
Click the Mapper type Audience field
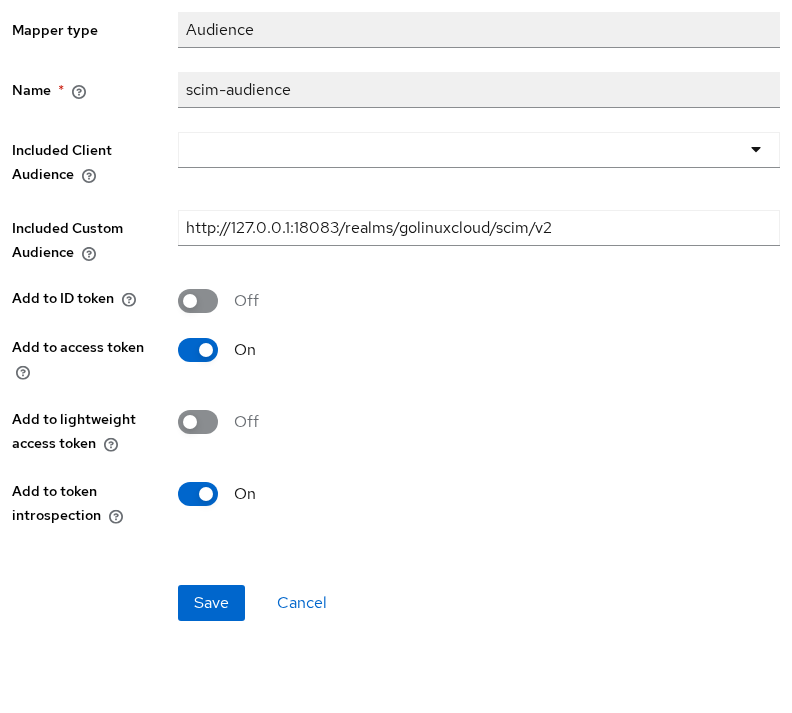tap(479, 30)
